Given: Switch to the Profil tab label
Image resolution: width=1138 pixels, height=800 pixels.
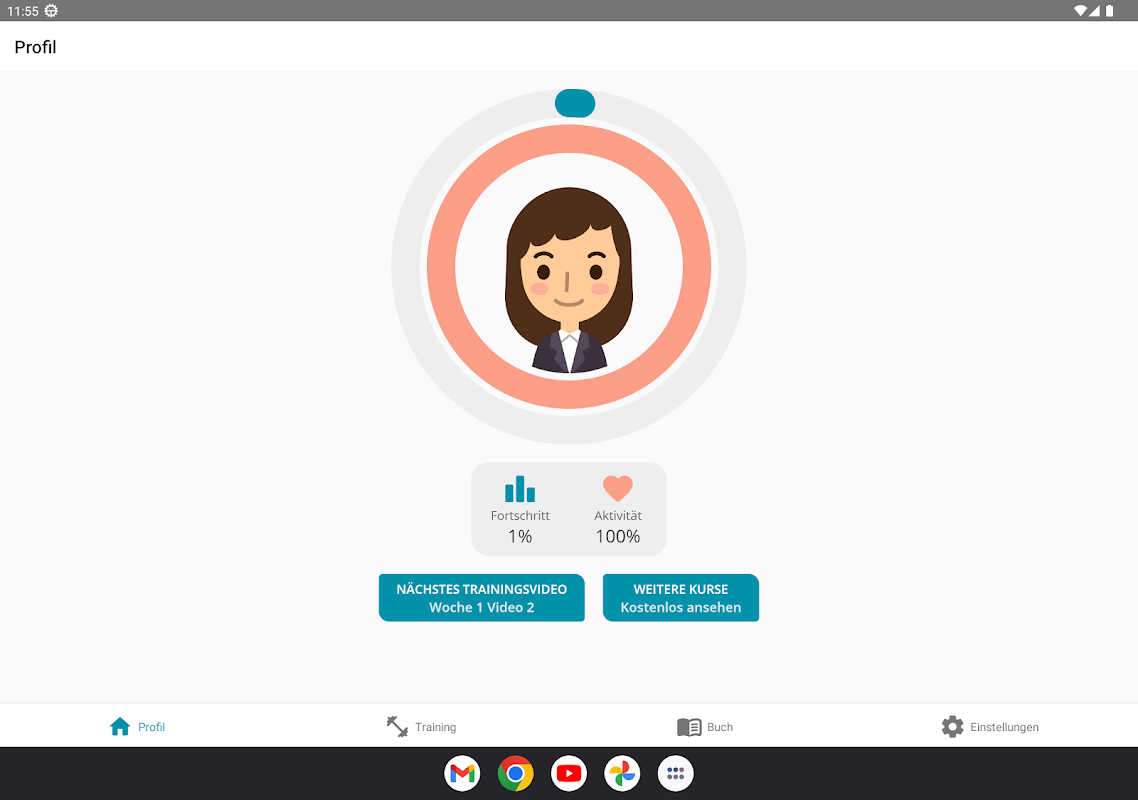Looking at the screenshot, I should click(151, 727).
